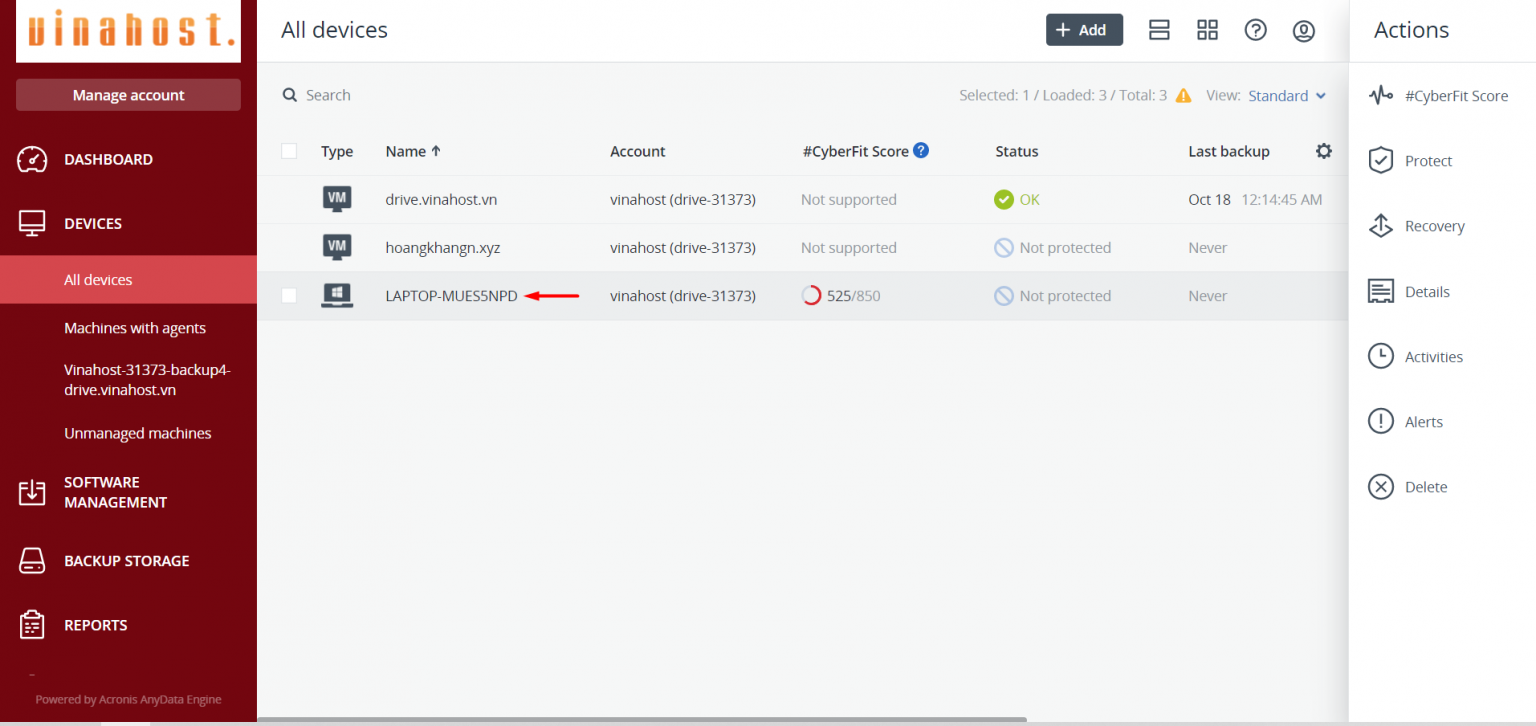Check the LAPTOP-MUES5NPD row checkbox

[289, 296]
